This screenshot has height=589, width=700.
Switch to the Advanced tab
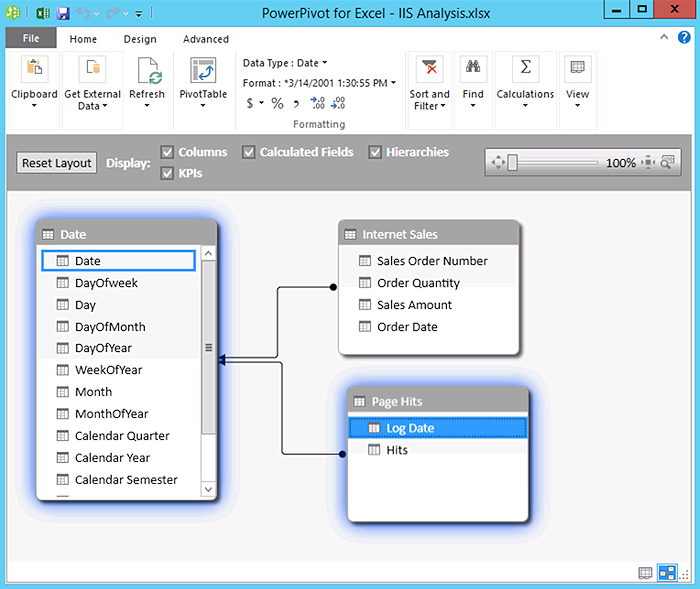[206, 39]
